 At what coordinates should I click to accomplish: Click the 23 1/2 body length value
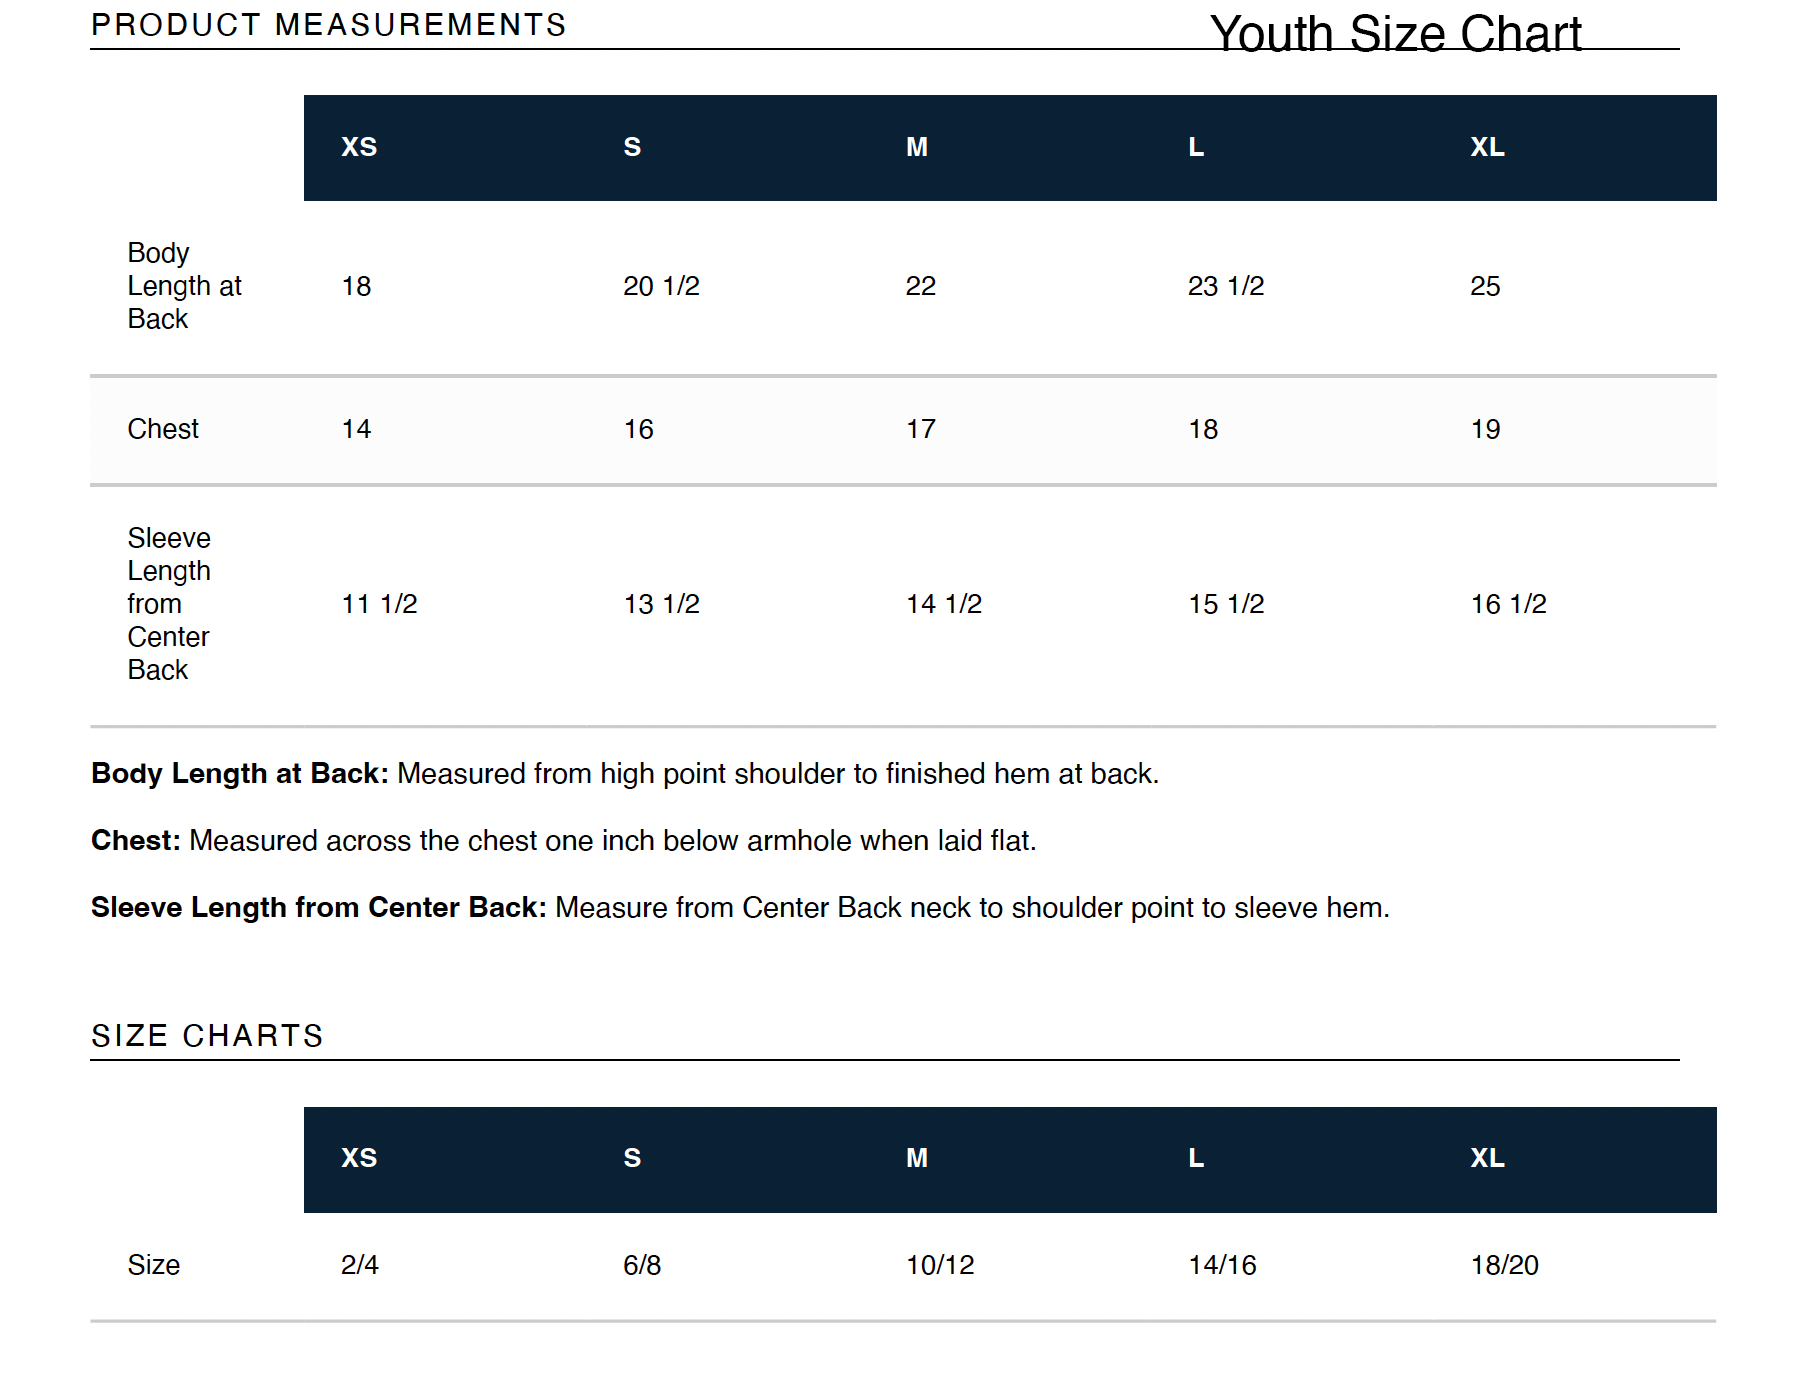(x=1225, y=287)
